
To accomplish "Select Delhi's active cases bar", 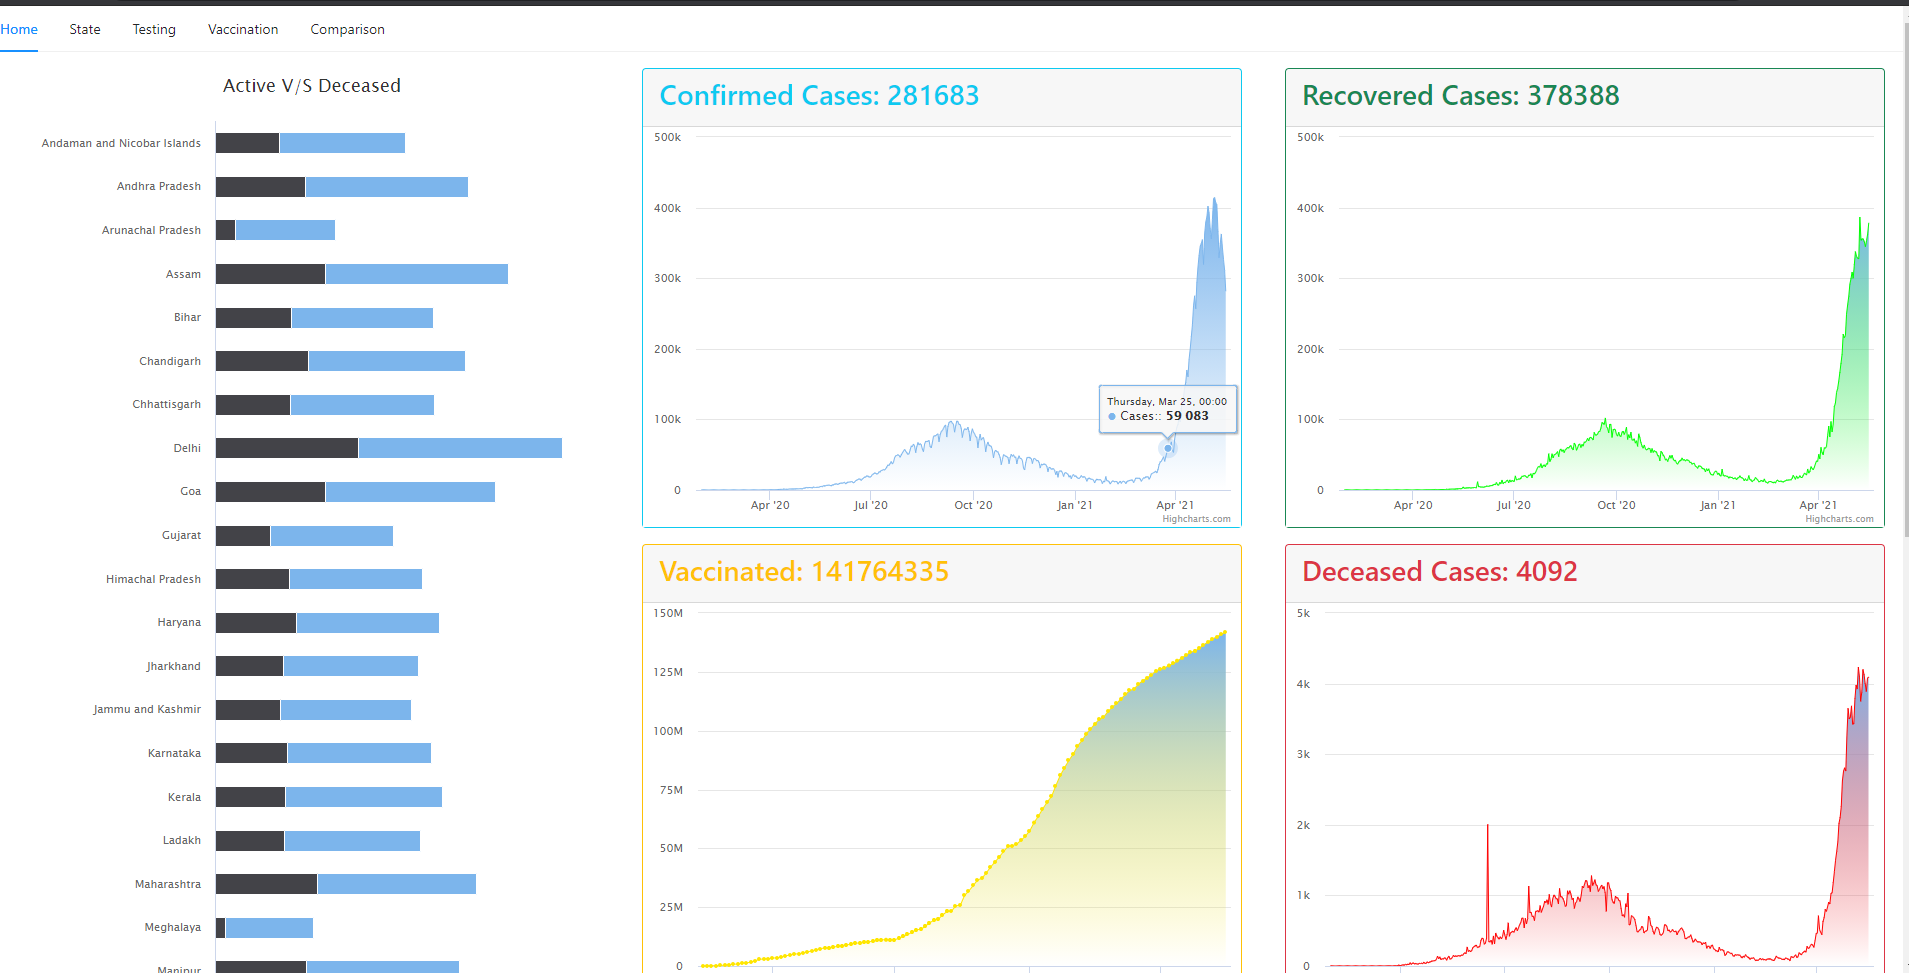I will (x=460, y=448).
